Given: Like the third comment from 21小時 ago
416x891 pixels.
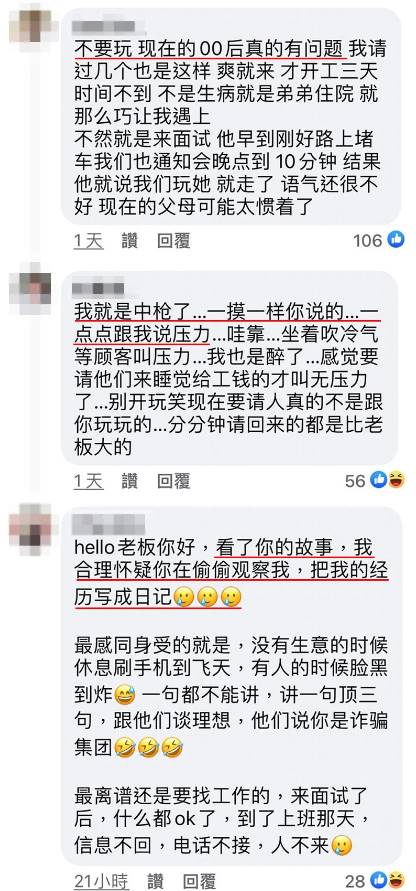Looking at the screenshot, I should 155,881.
